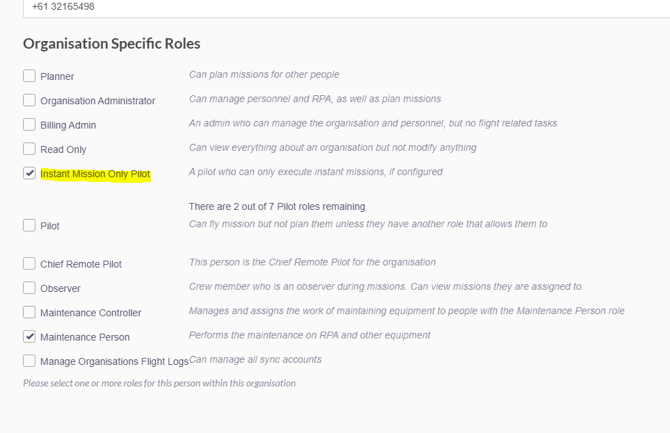This screenshot has height=433, width=670.
Task: Click the Billing Admin label text
Action: [x=68, y=126]
